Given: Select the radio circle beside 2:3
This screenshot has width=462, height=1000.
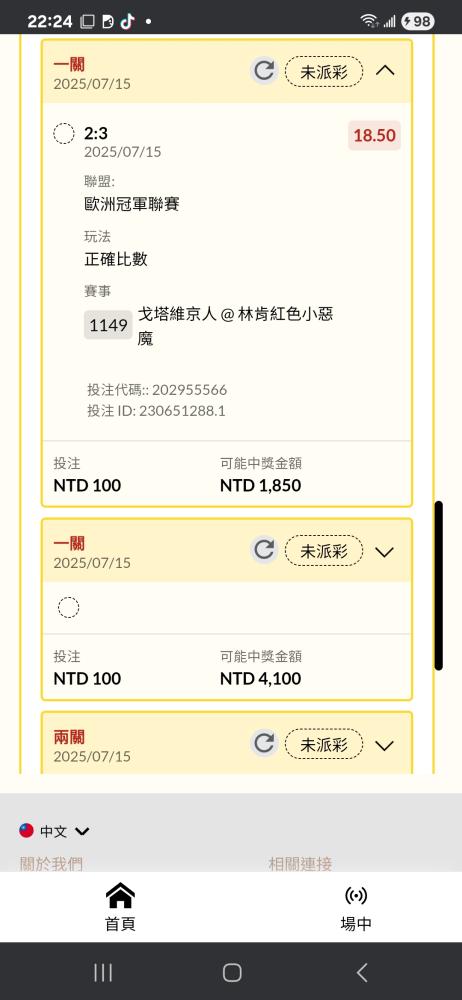Looking at the screenshot, I should (64, 134).
